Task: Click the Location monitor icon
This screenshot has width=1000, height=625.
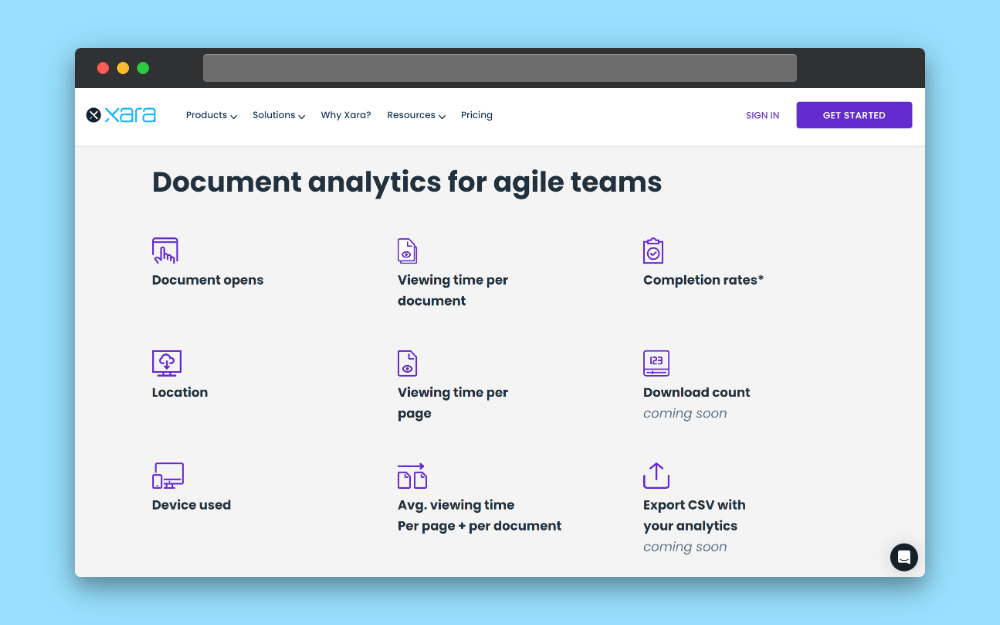Action: pos(166,363)
